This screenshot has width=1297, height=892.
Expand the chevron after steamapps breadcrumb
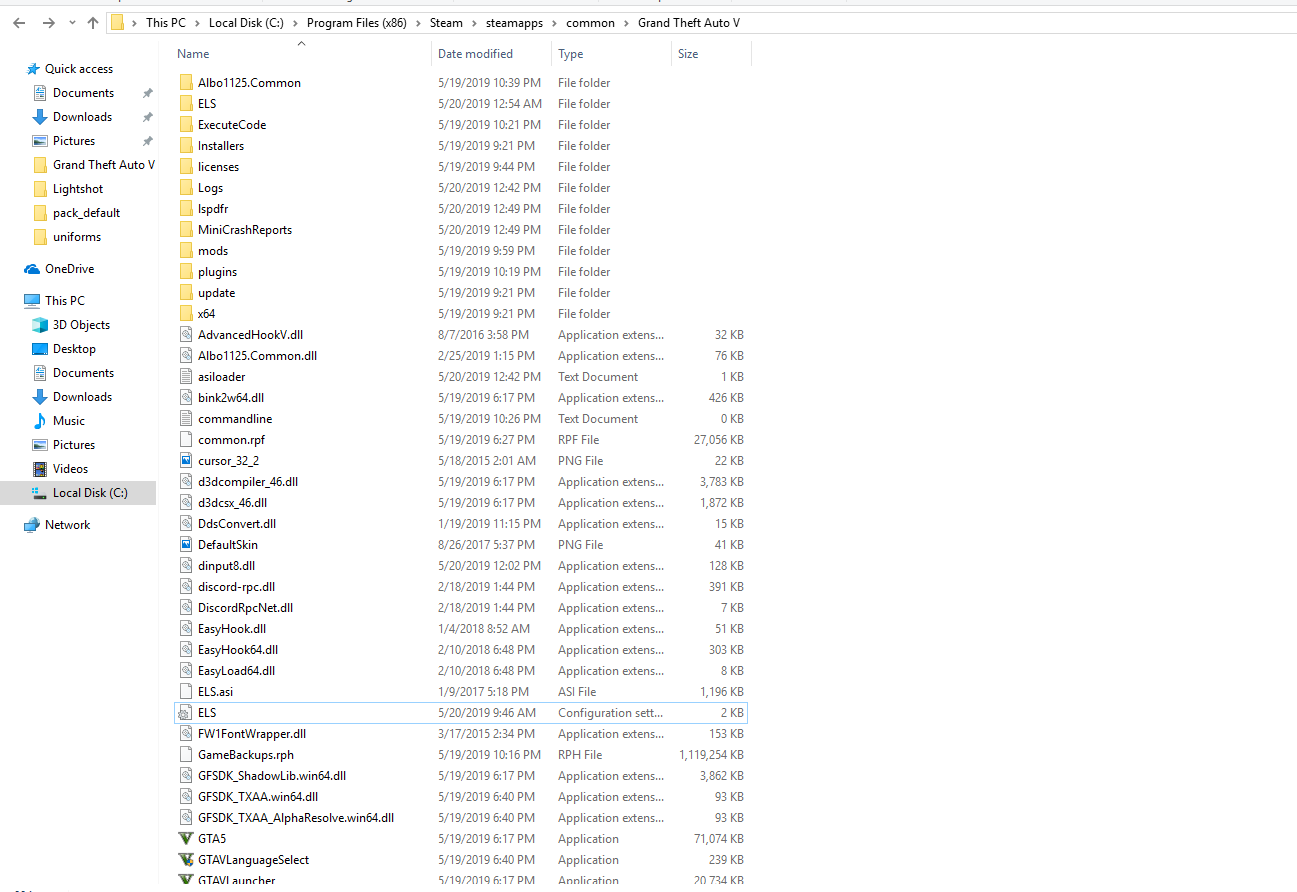coord(554,23)
